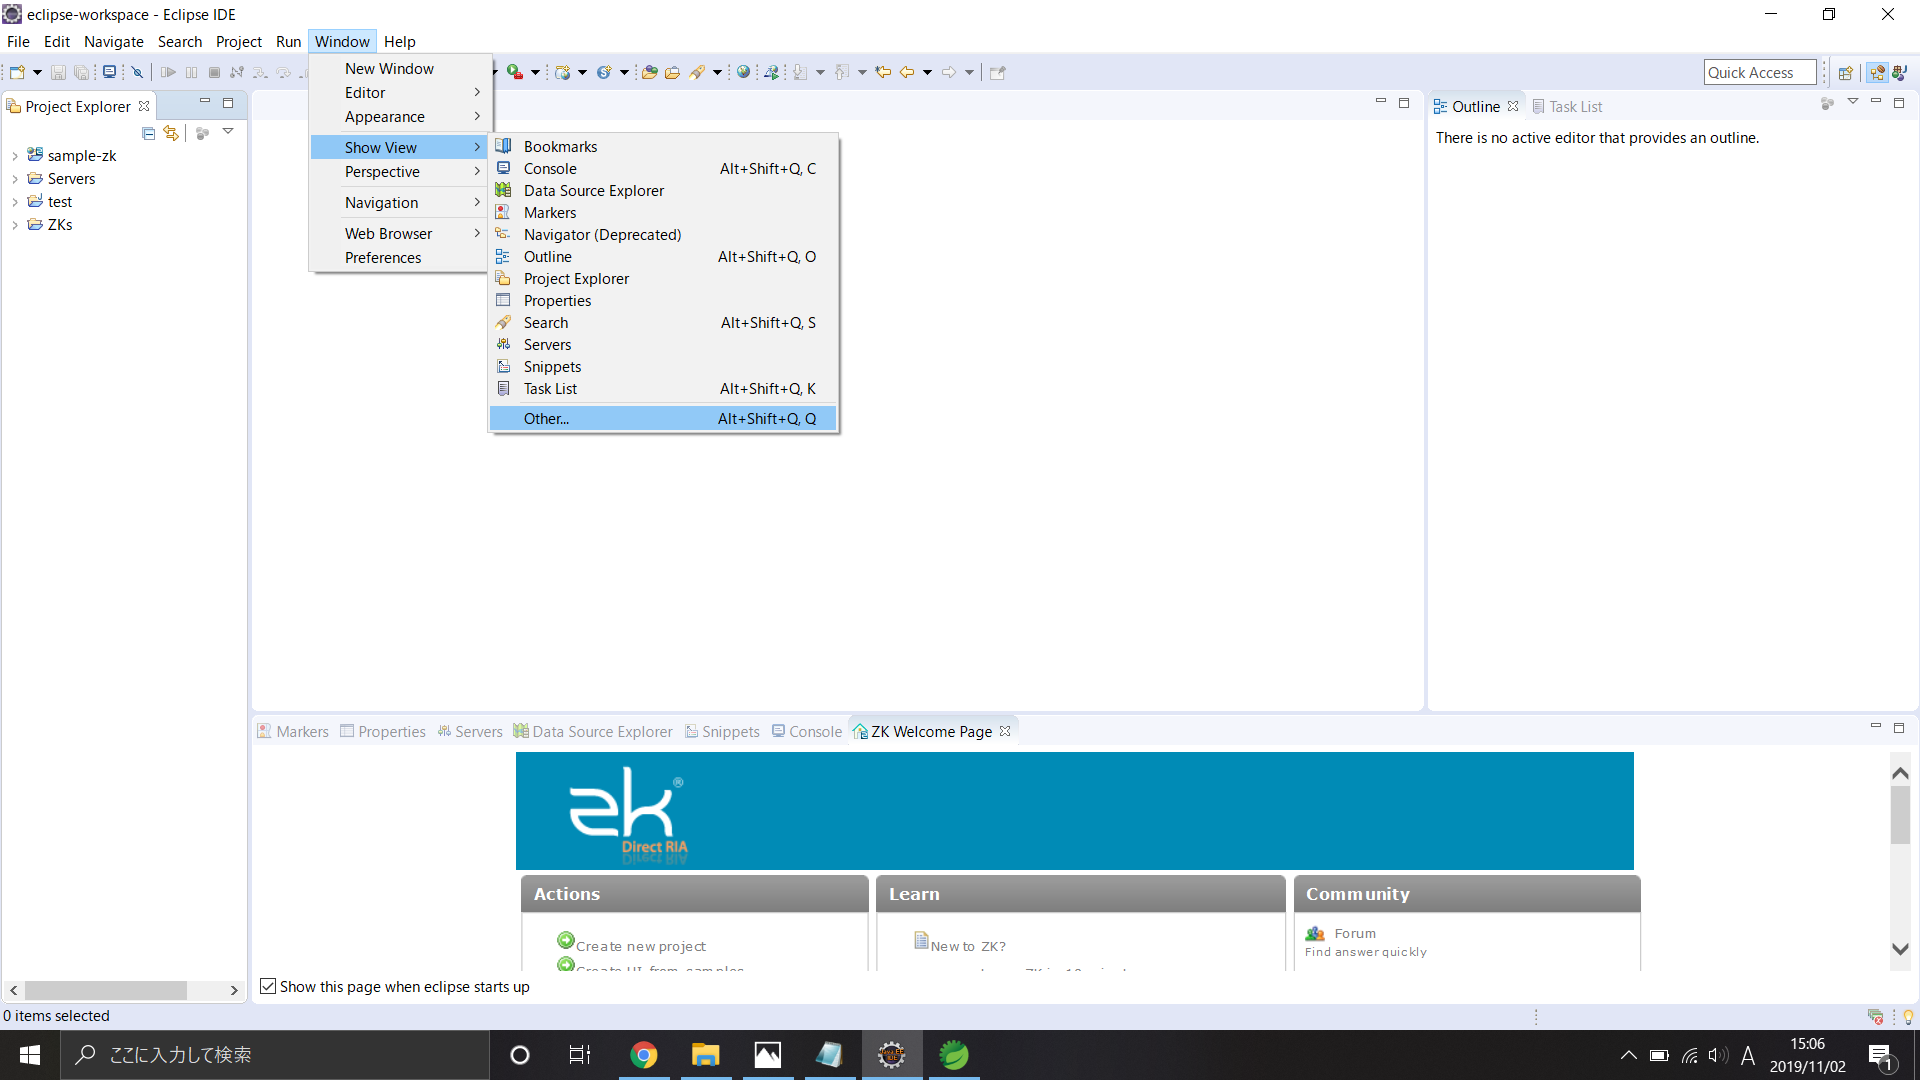Image resolution: width=1920 pixels, height=1080 pixels.
Task: Choose Console from the Show View submenu
Action: (550, 169)
